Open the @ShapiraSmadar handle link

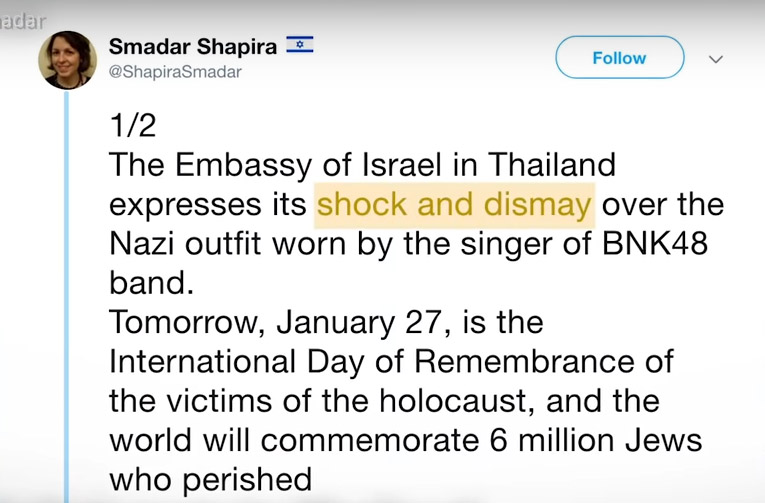coord(174,72)
